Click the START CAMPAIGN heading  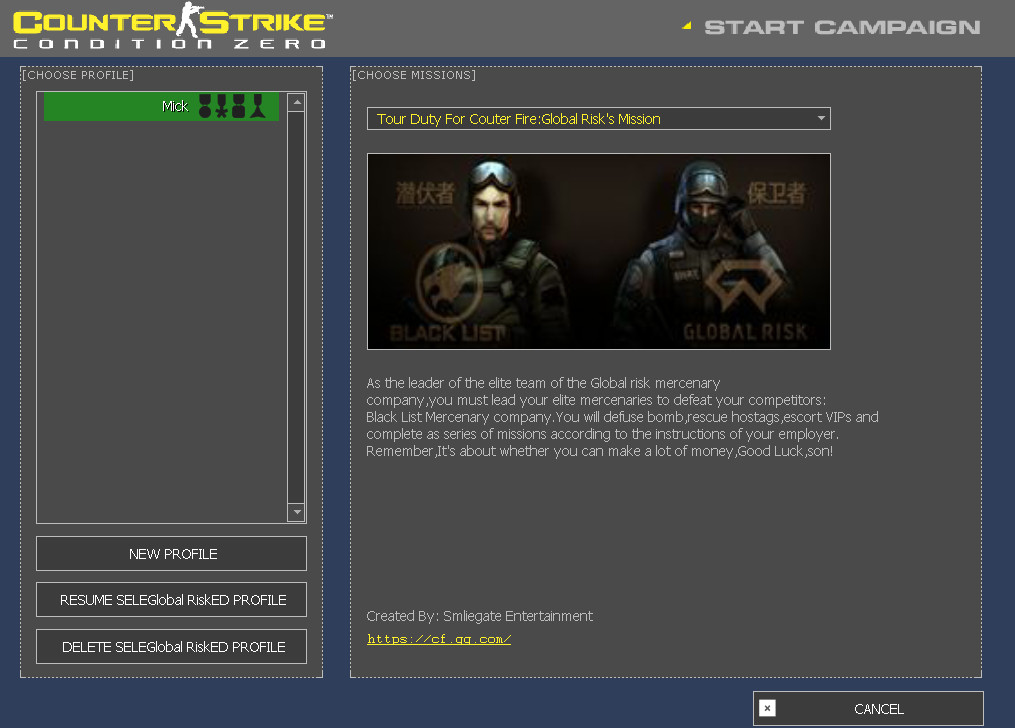tap(842, 27)
